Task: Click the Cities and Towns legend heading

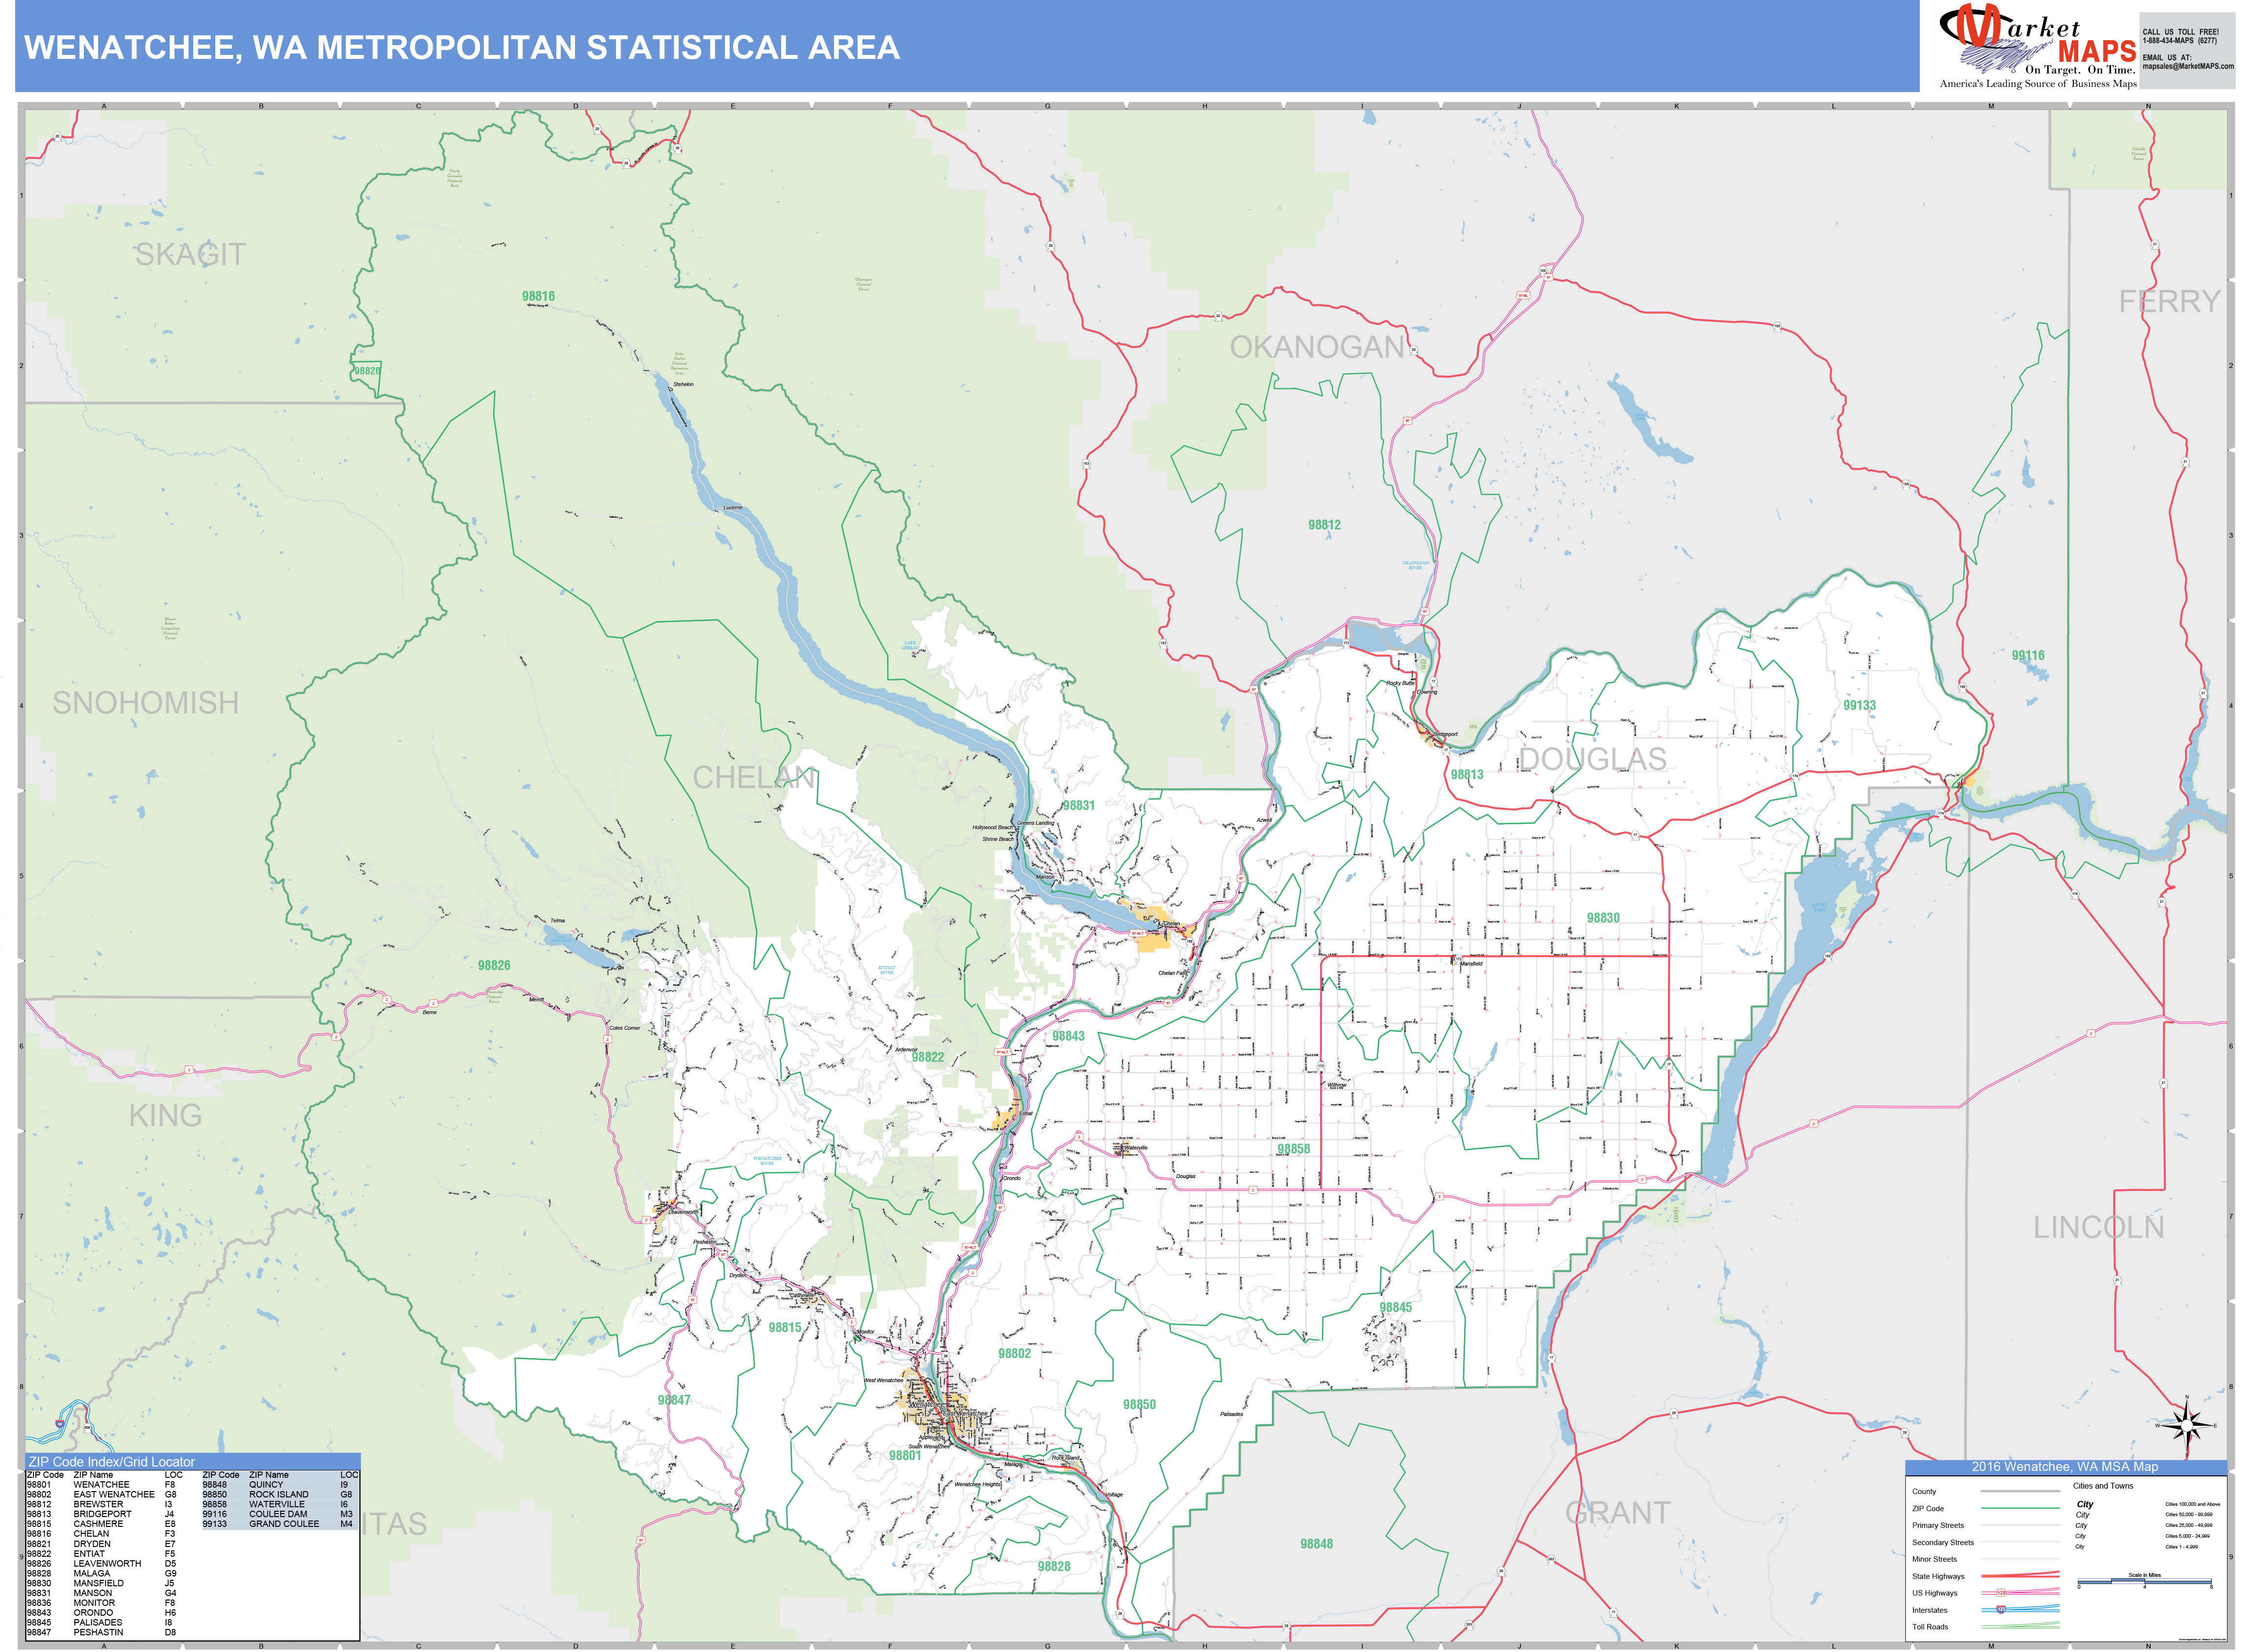Action: tap(2103, 1485)
